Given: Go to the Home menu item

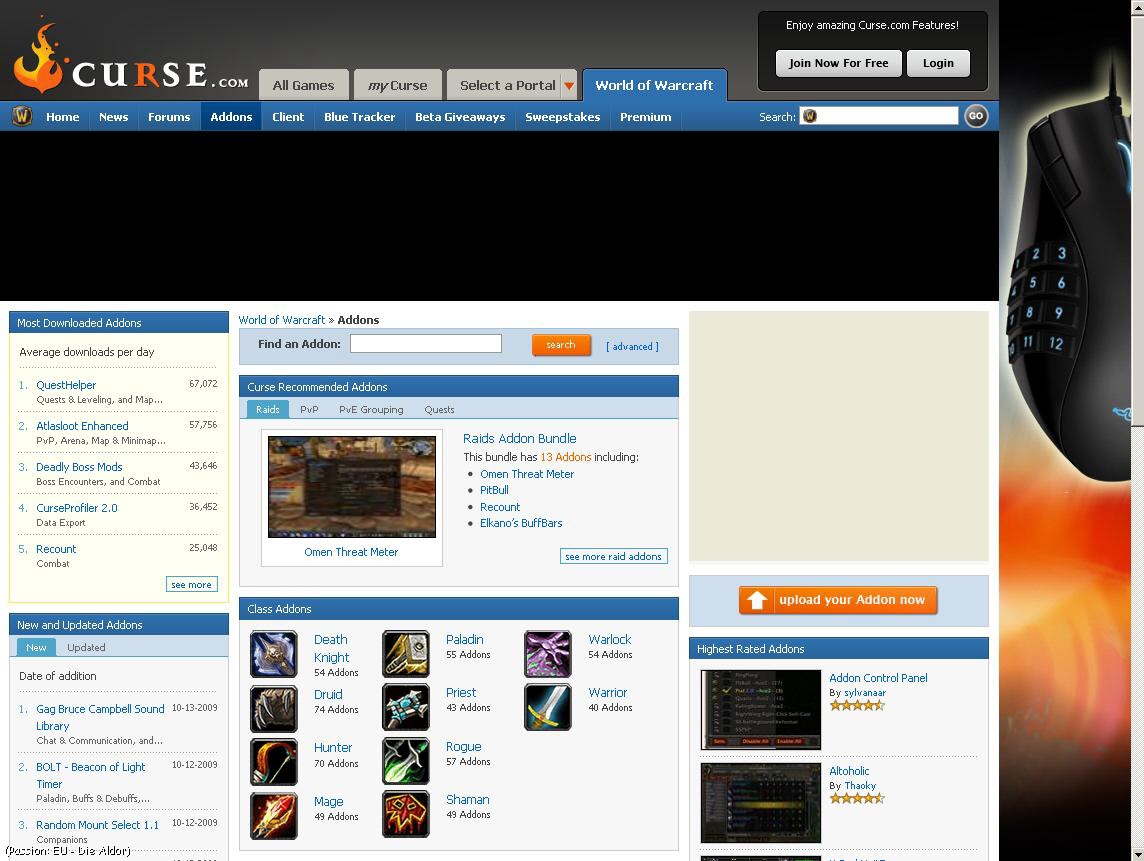Looking at the screenshot, I should click(x=63, y=117).
